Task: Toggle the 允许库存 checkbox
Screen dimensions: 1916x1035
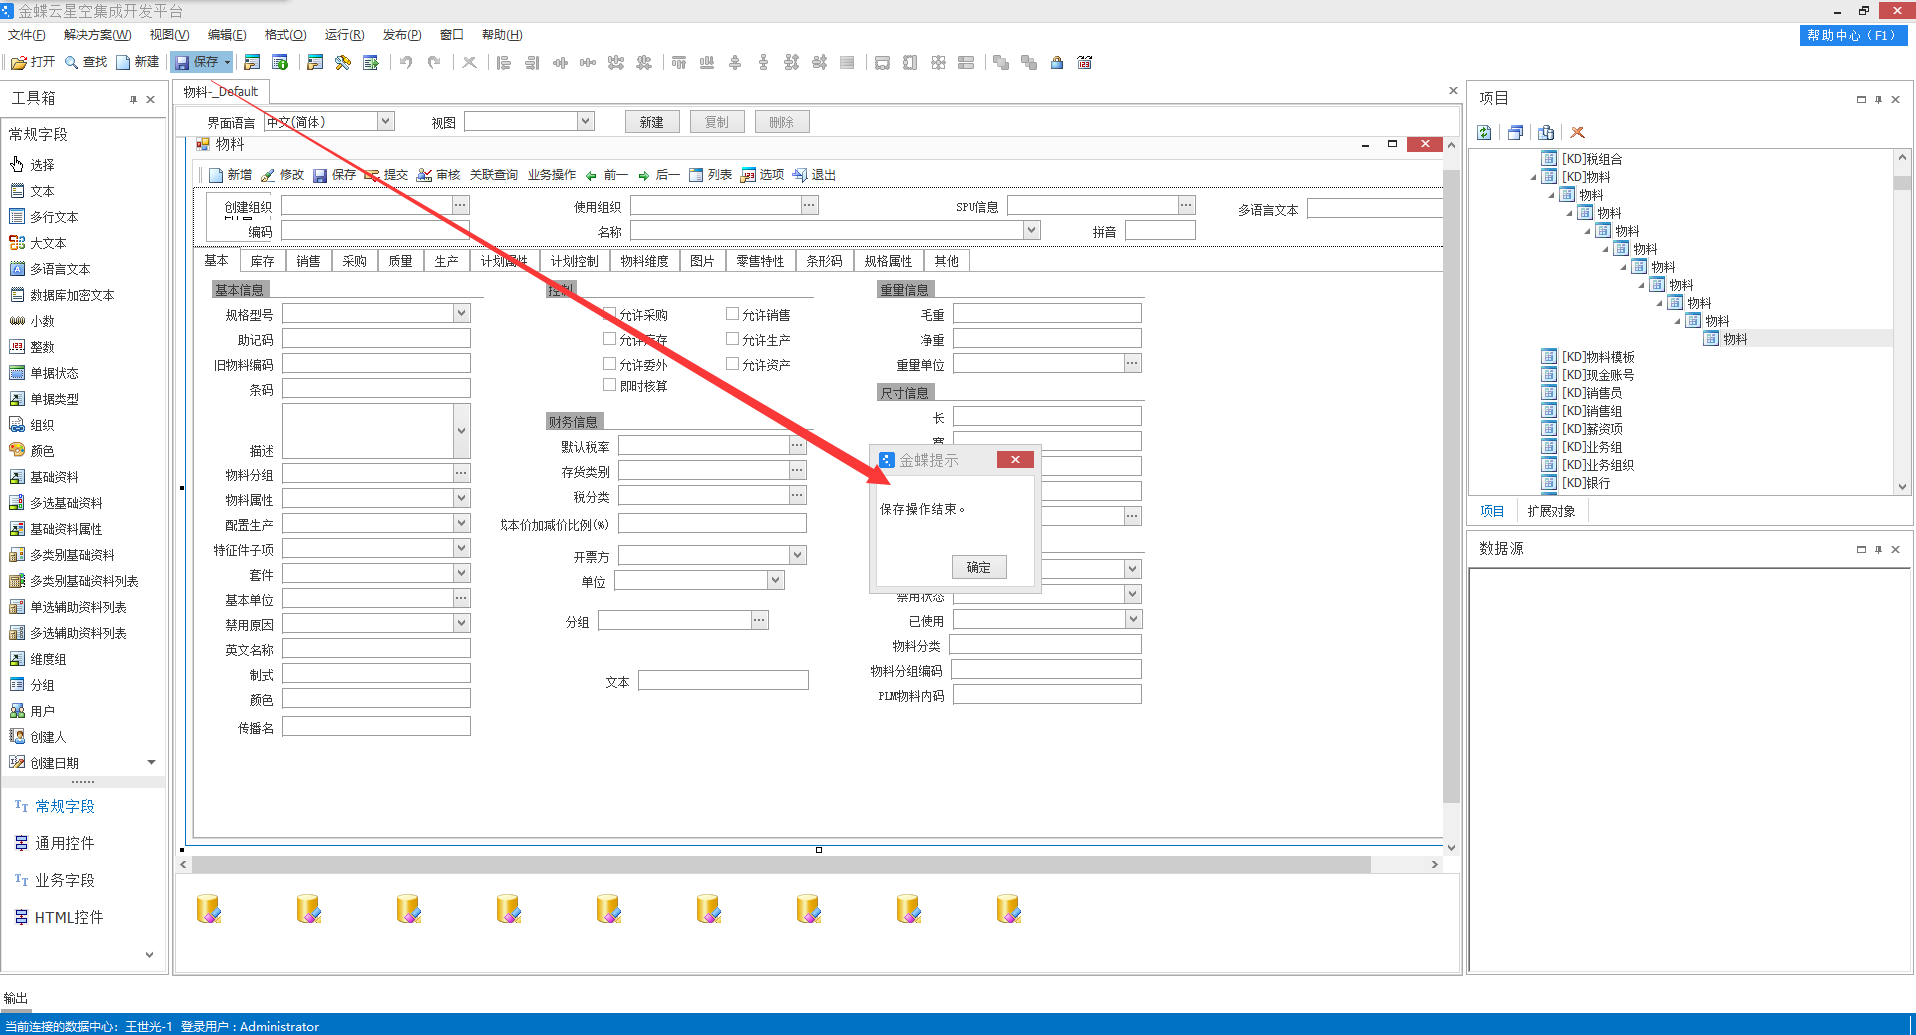Action: [x=609, y=338]
